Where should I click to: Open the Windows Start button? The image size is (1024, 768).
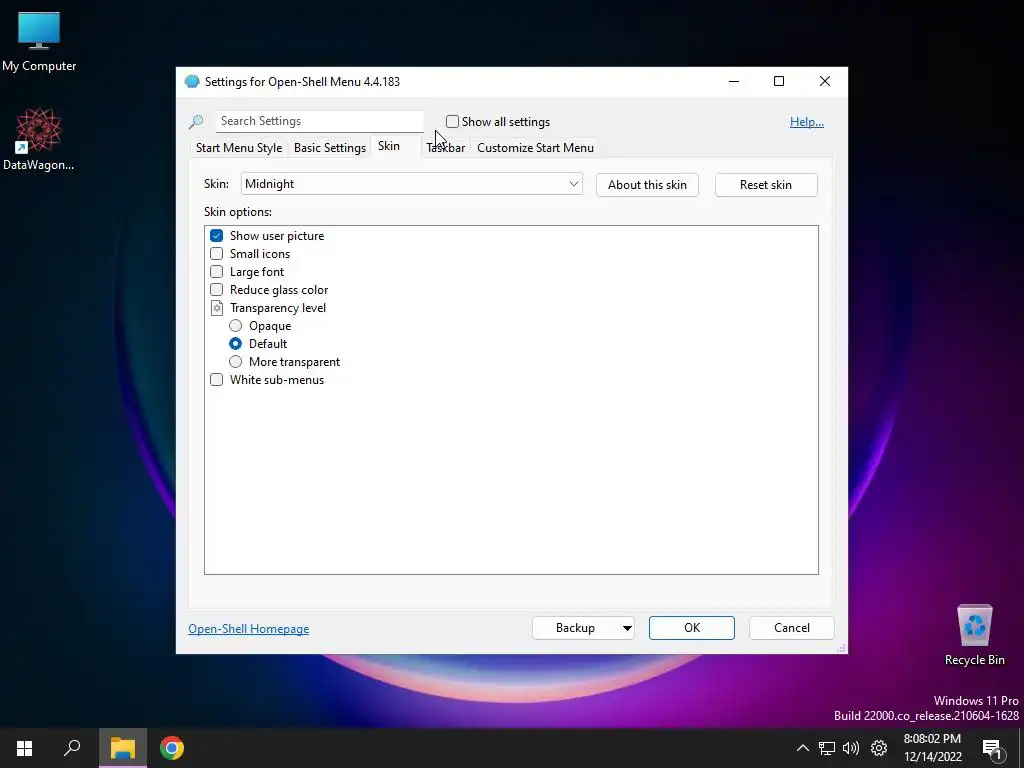coord(24,748)
